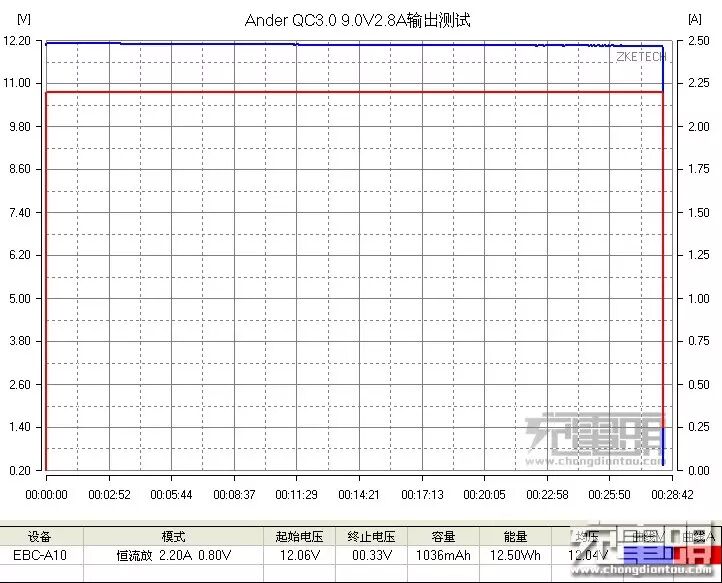This screenshot has width=722, height=583.
Task: Click the 6.20 voltage axis value
Action: tap(20, 255)
